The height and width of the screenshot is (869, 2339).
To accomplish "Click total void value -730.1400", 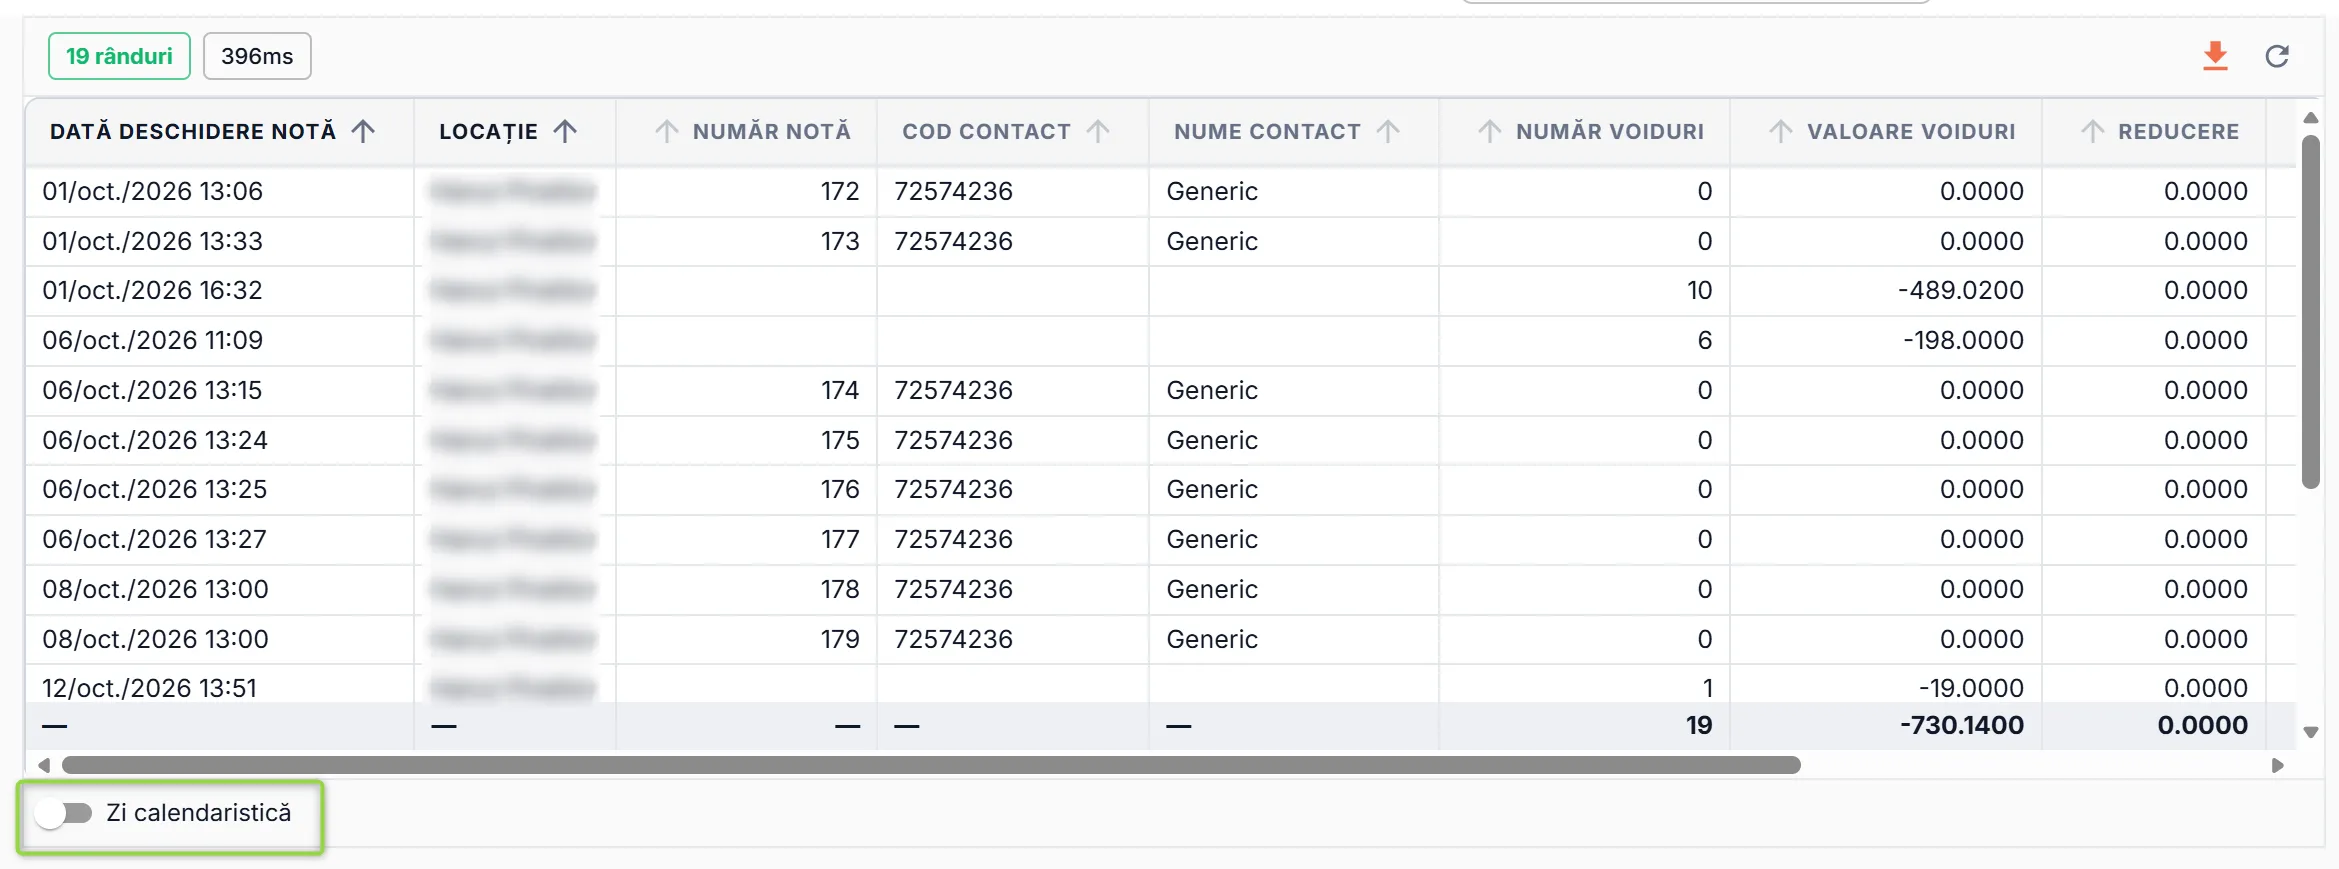I will pyautogui.click(x=1962, y=725).
